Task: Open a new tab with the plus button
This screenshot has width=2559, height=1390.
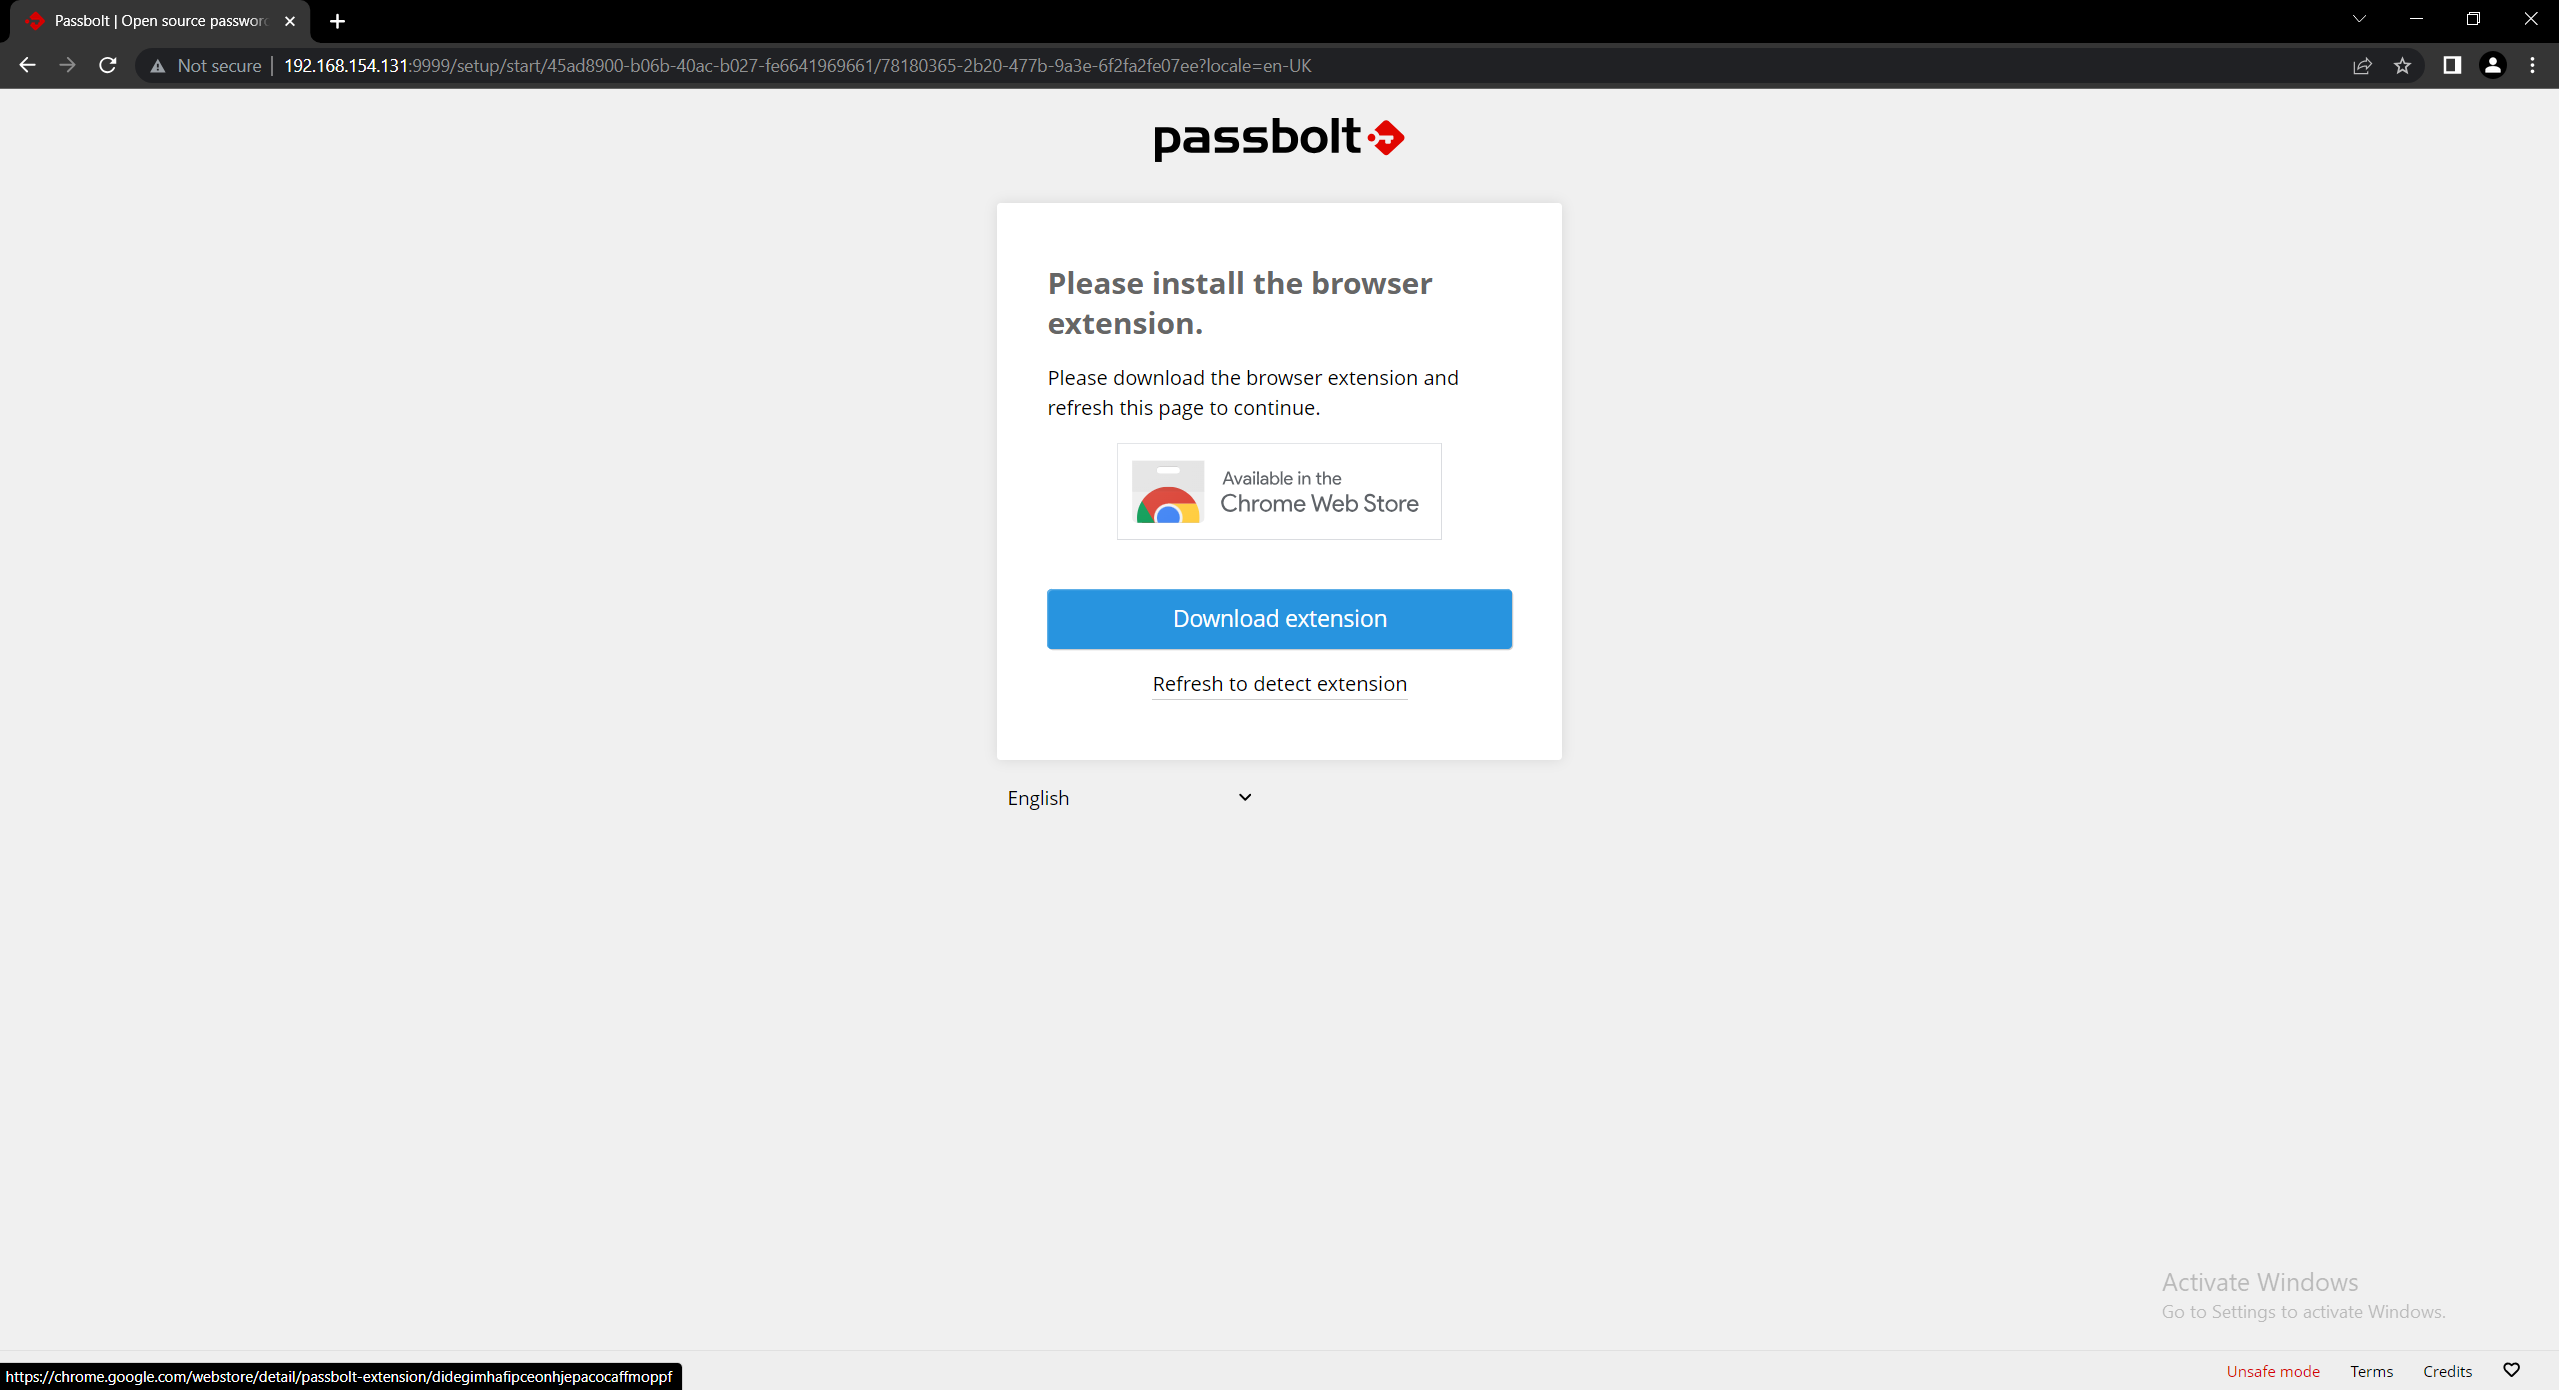Action: click(x=337, y=21)
